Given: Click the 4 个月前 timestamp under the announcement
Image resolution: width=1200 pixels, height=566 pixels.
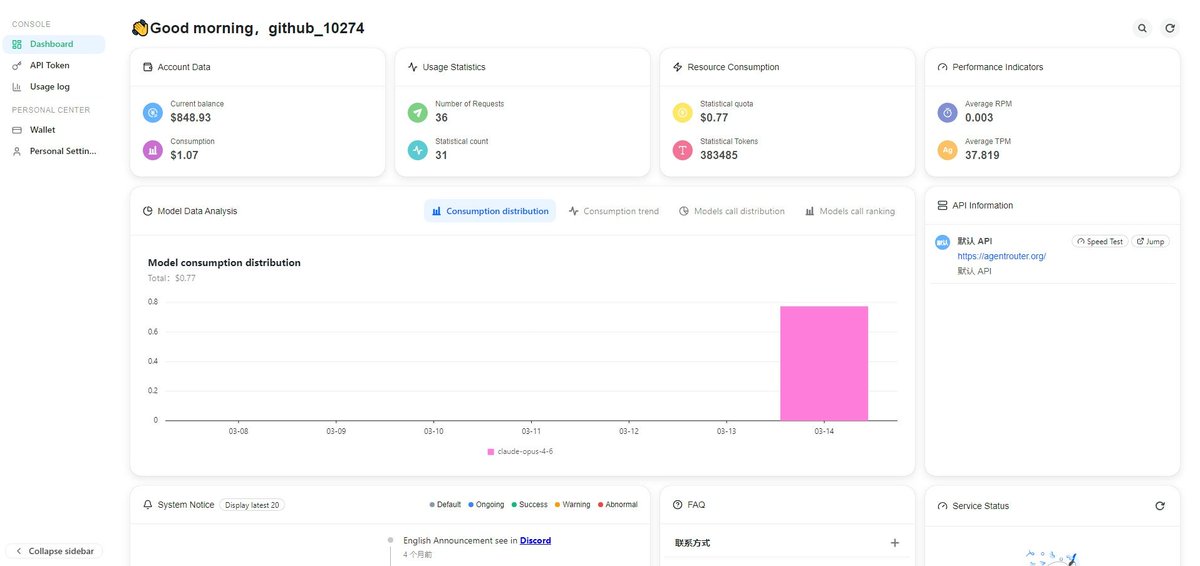Looking at the screenshot, I should point(418,554).
